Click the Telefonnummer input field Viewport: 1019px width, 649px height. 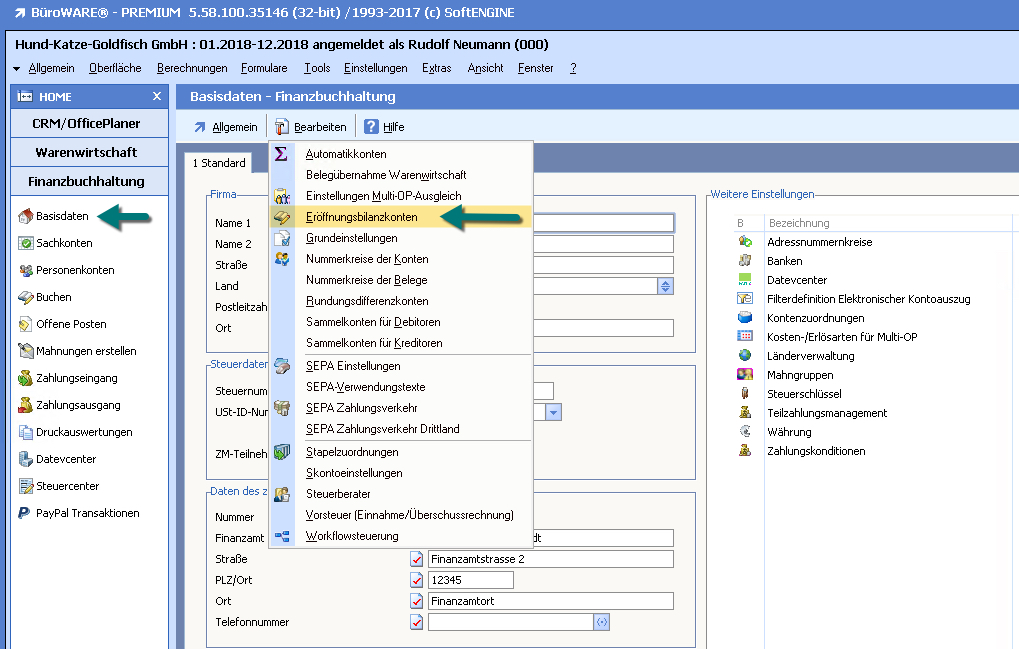[510, 622]
